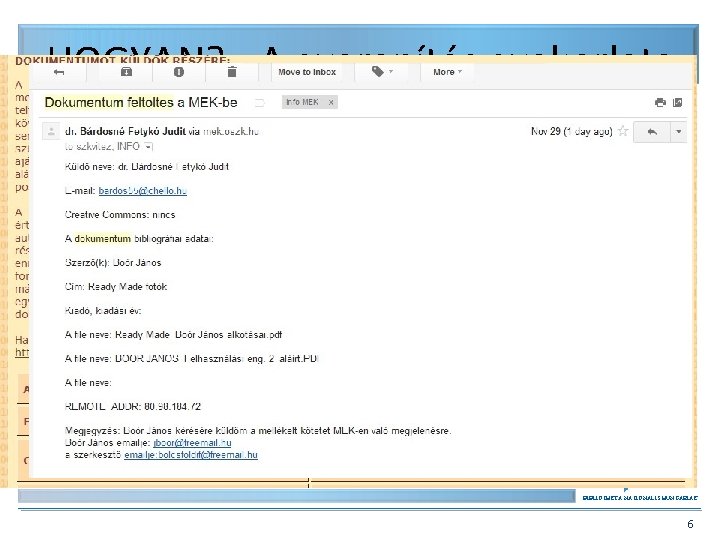This screenshot has height=540, width=720.
Task: Click slide page number 6
Action: point(690,524)
